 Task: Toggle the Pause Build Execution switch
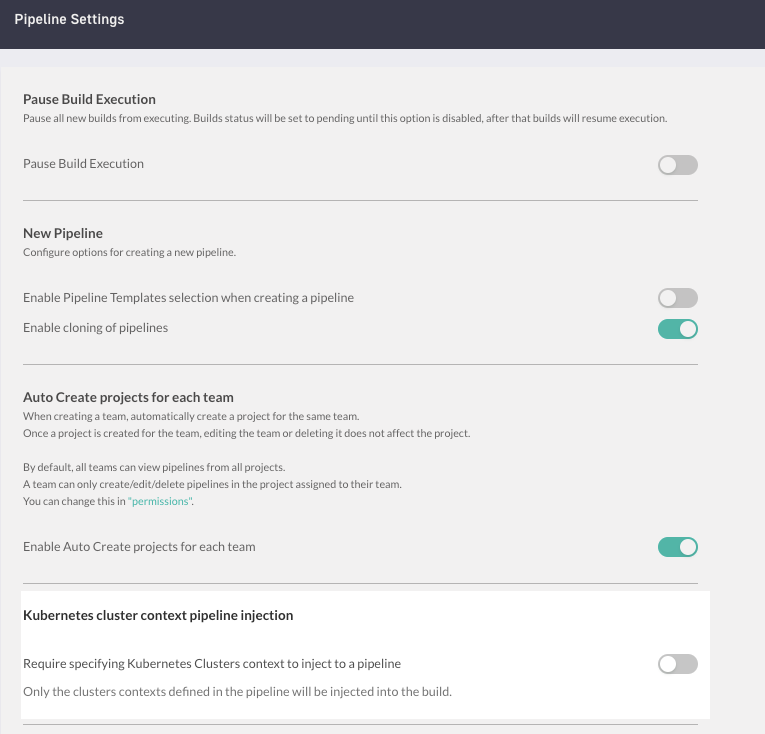pos(677,165)
